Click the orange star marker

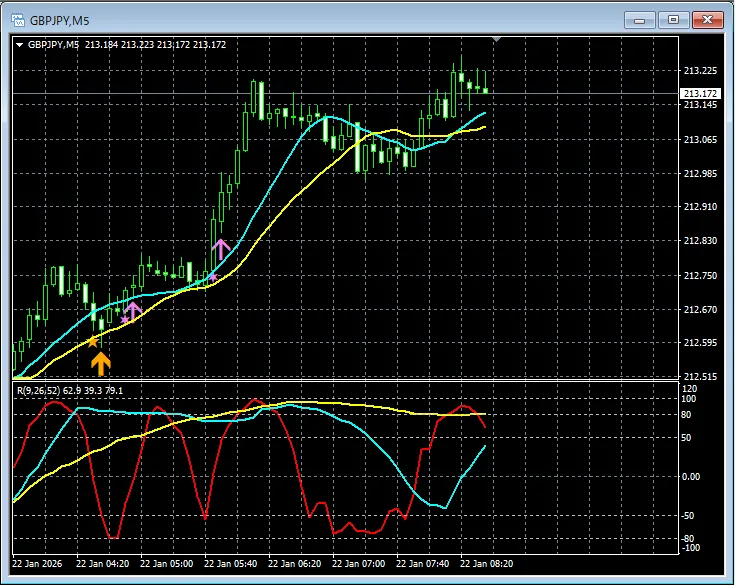[93, 341]
